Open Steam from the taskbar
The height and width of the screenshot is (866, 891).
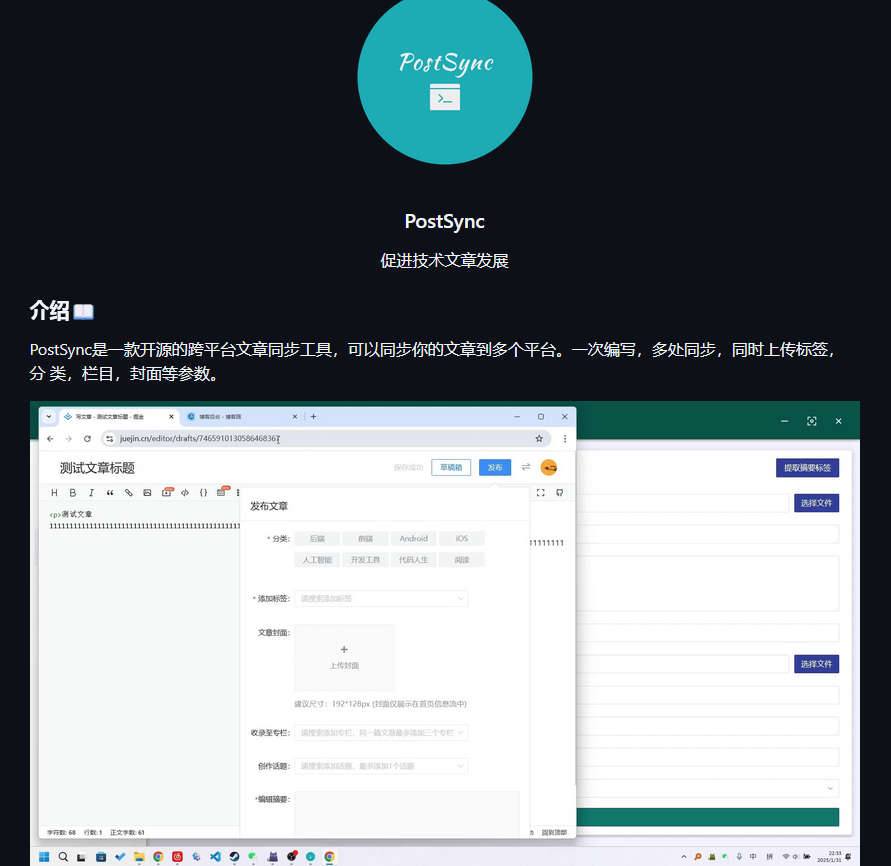pyautogui.click(x=234, y=856)
